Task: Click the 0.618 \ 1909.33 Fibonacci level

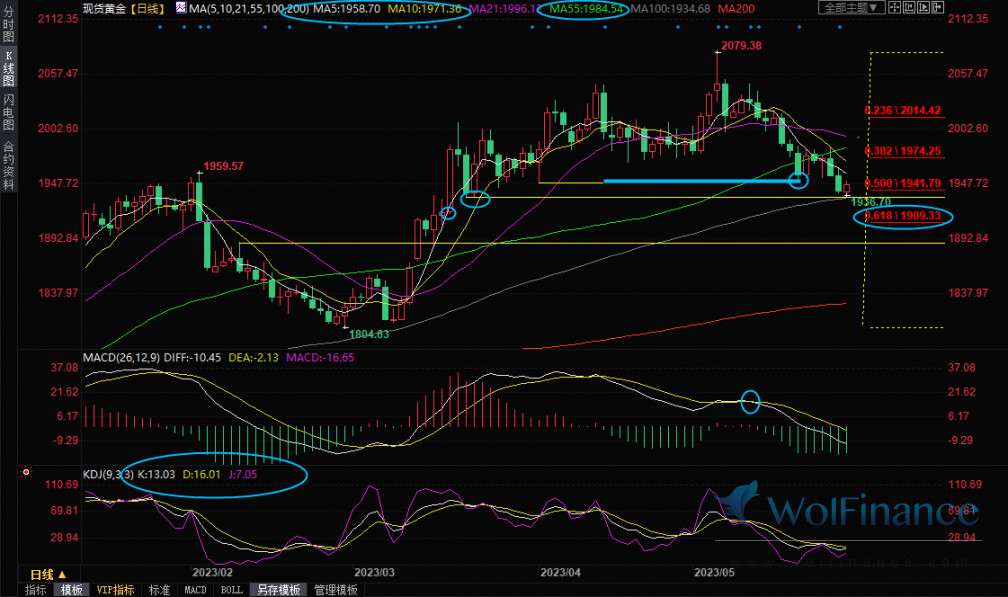Action: (903, 215)
